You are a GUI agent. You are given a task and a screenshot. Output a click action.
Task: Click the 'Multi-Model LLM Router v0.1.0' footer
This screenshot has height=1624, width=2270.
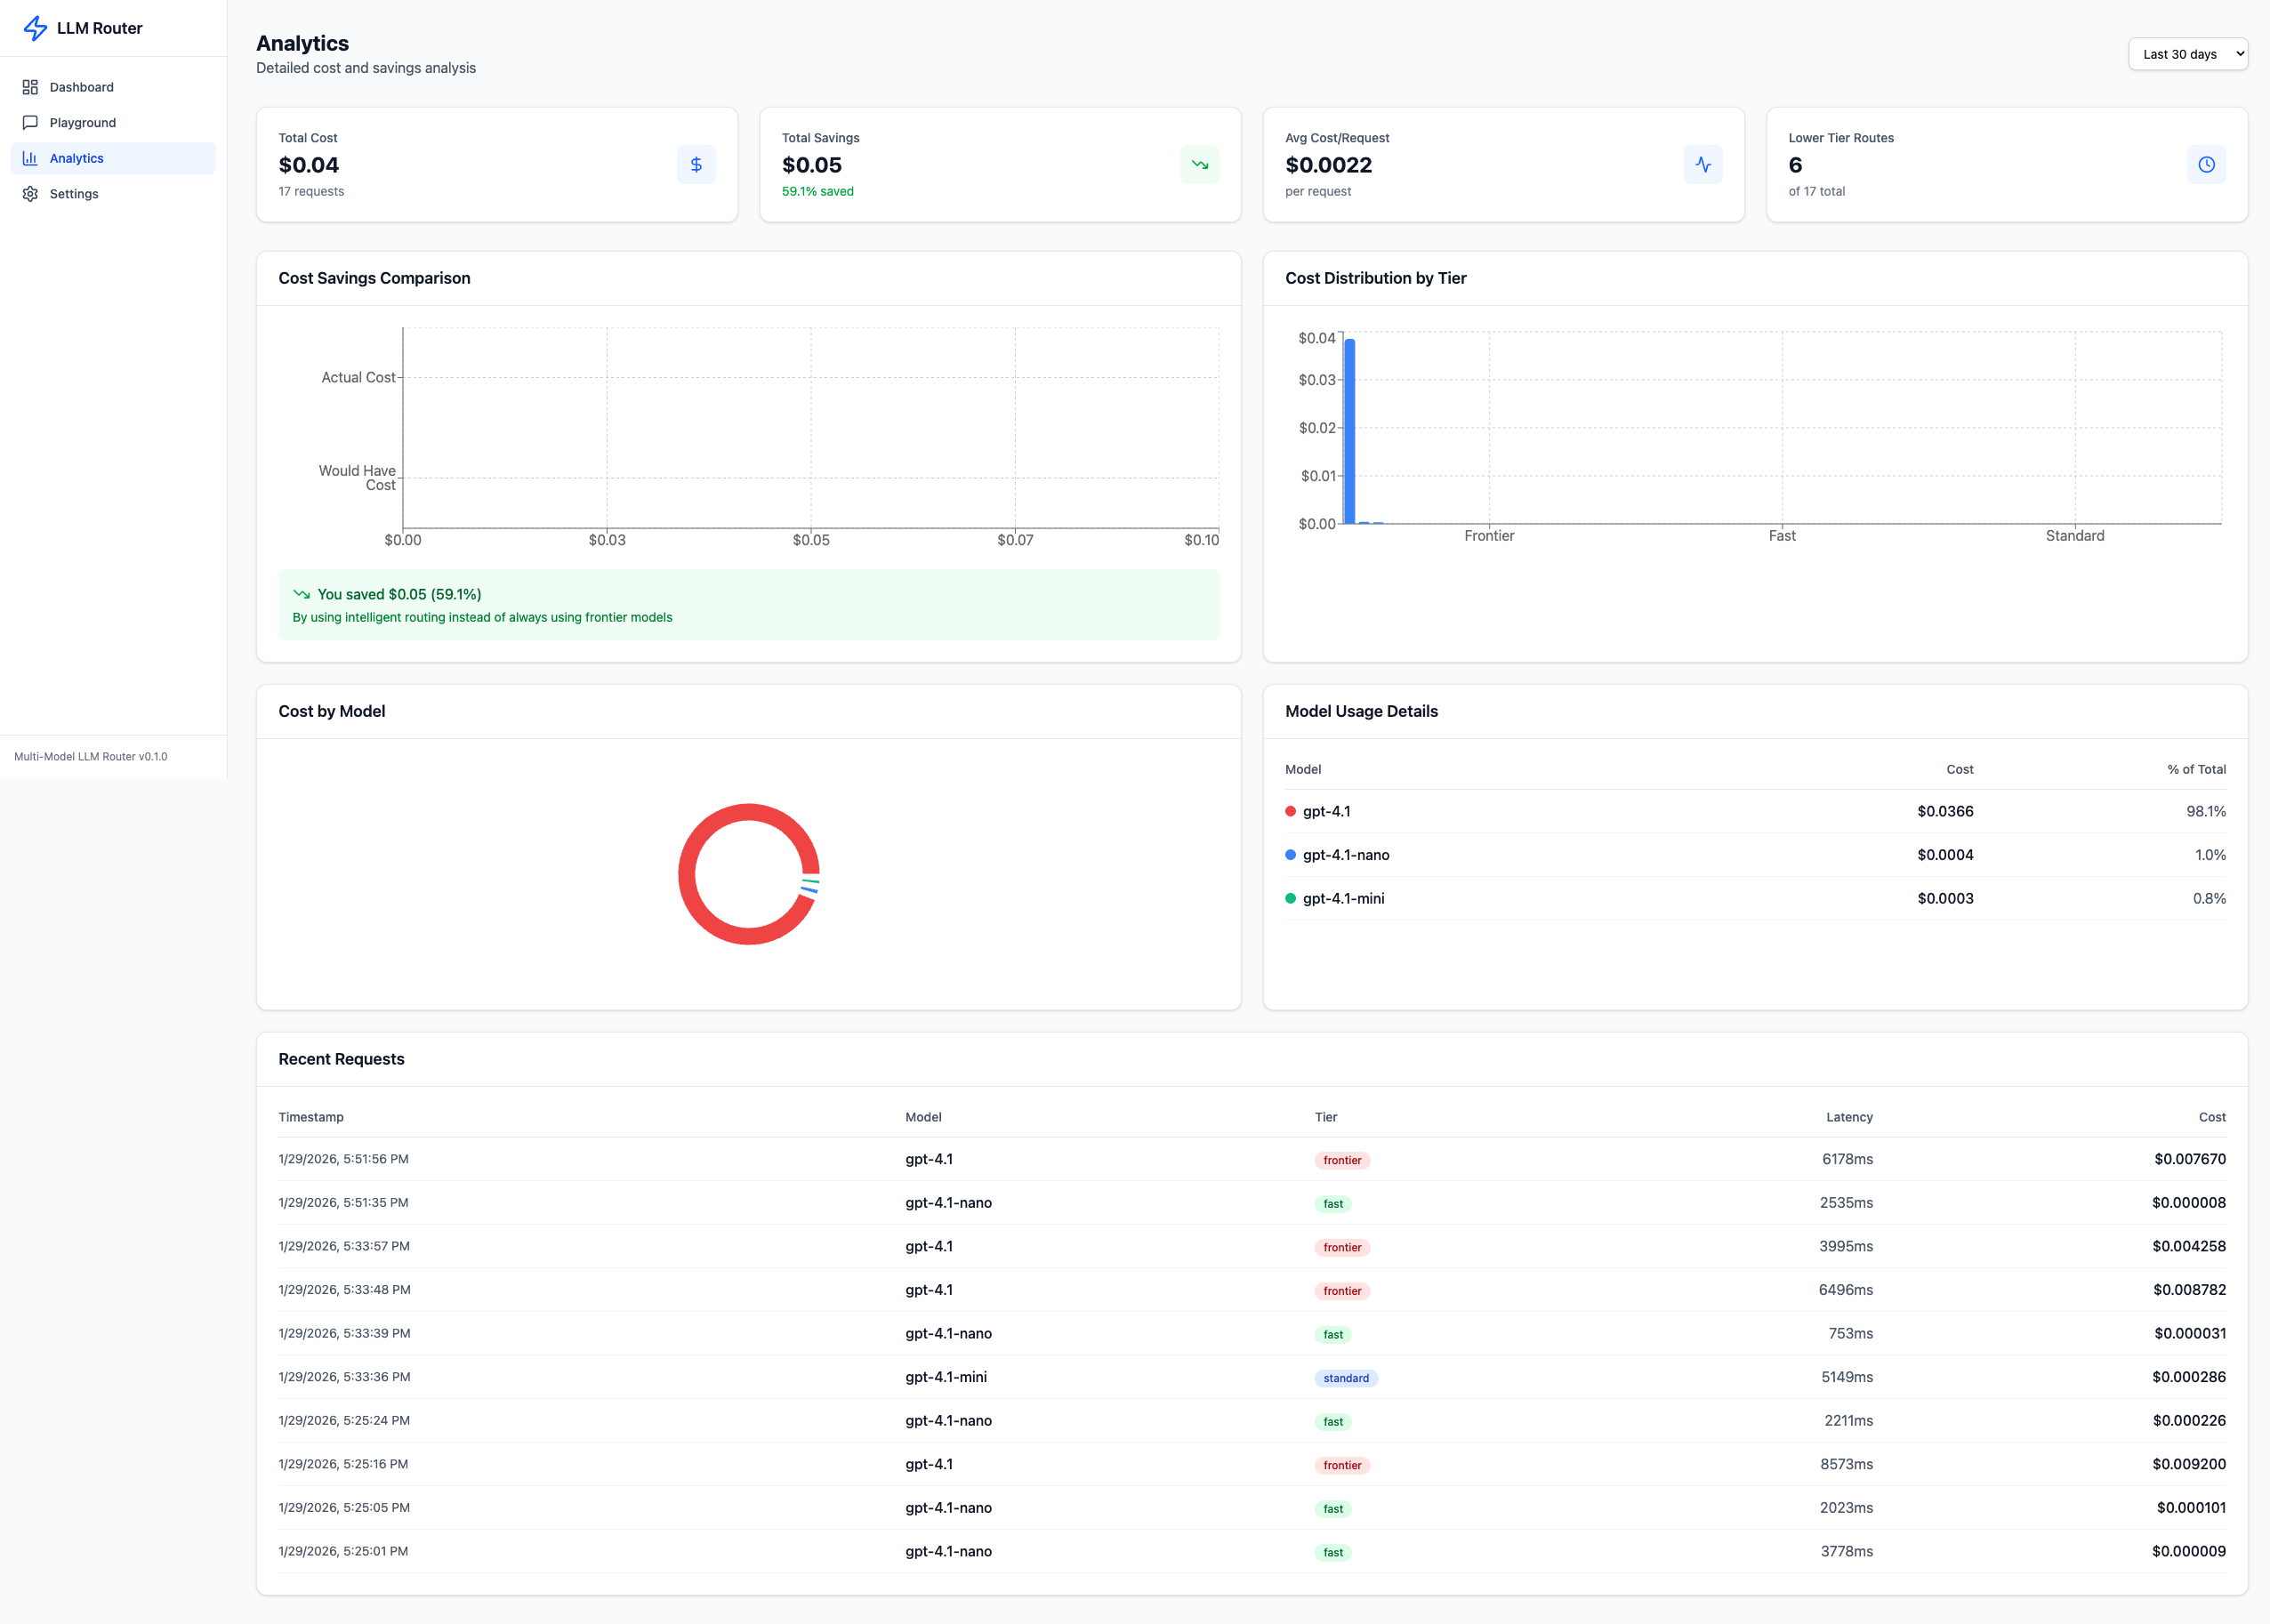pos(91,756)
